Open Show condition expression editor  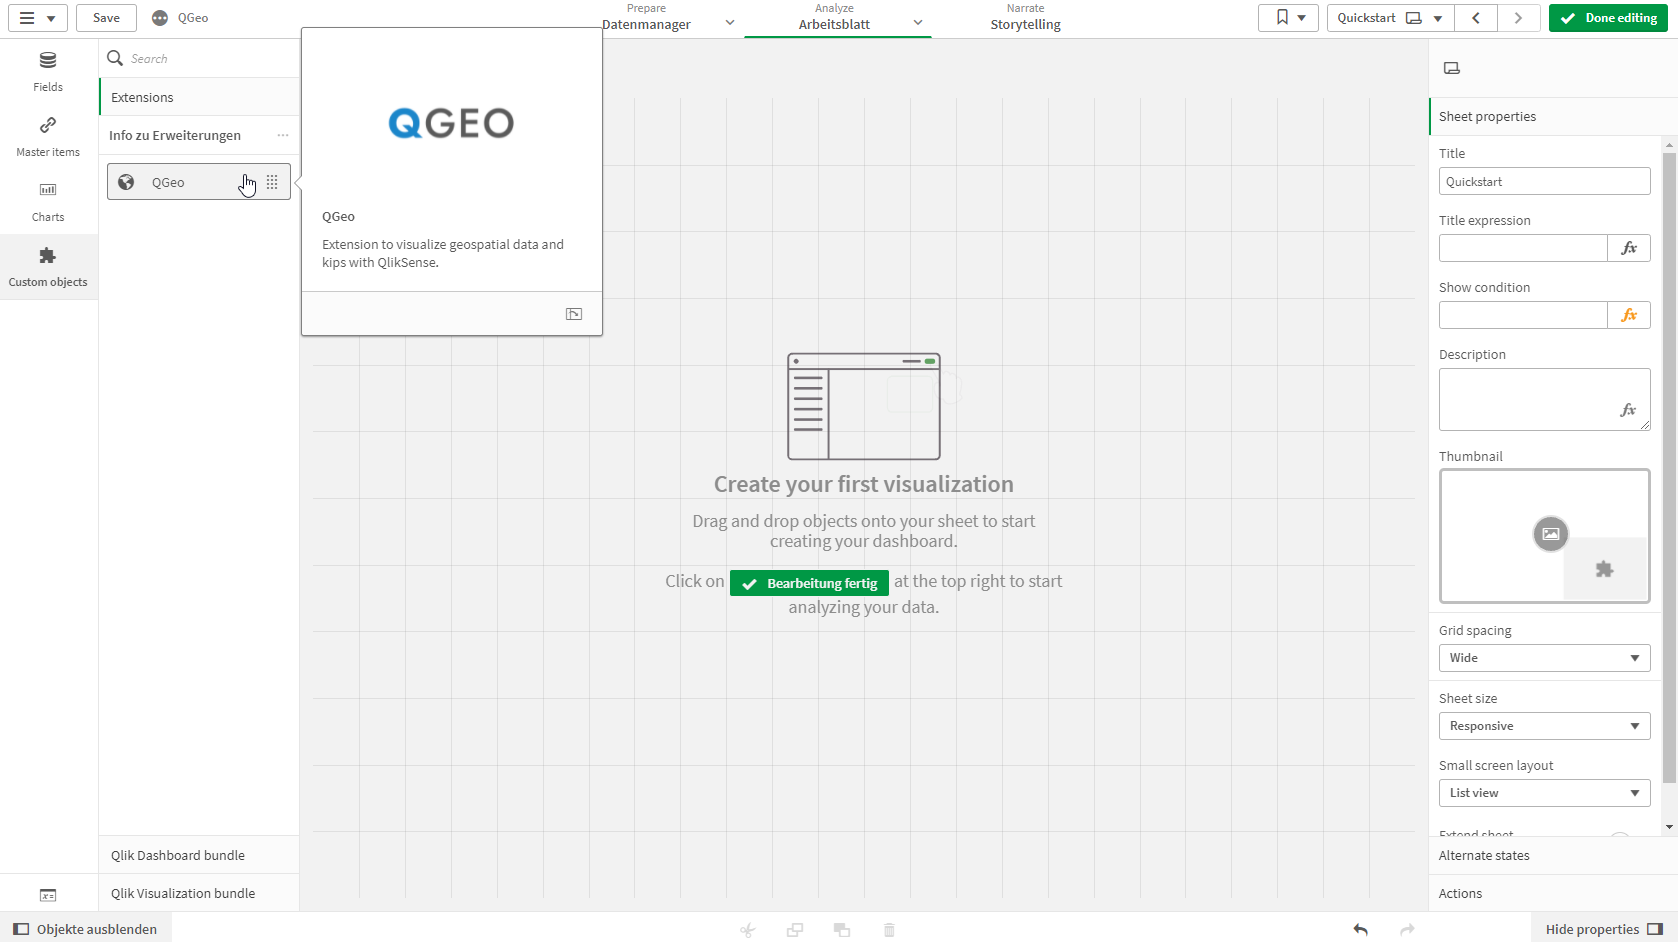point(1628,315)
